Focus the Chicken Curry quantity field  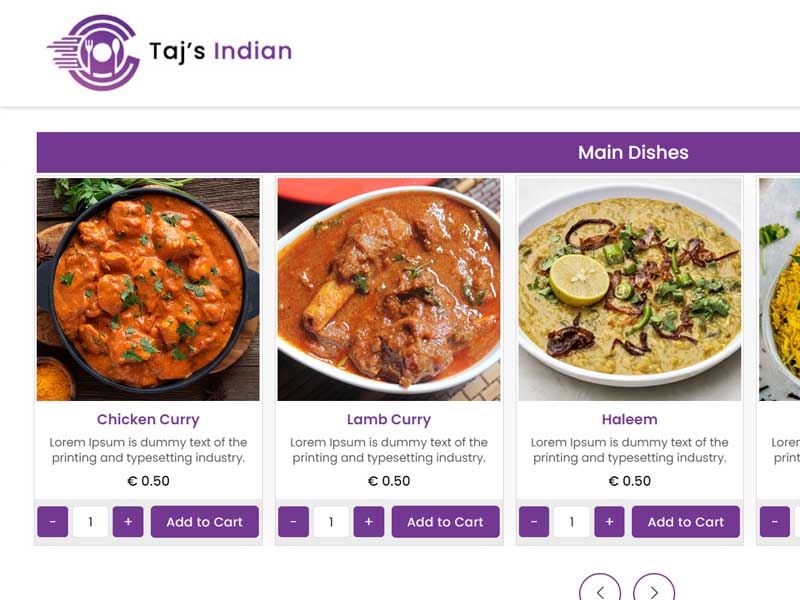90,521
